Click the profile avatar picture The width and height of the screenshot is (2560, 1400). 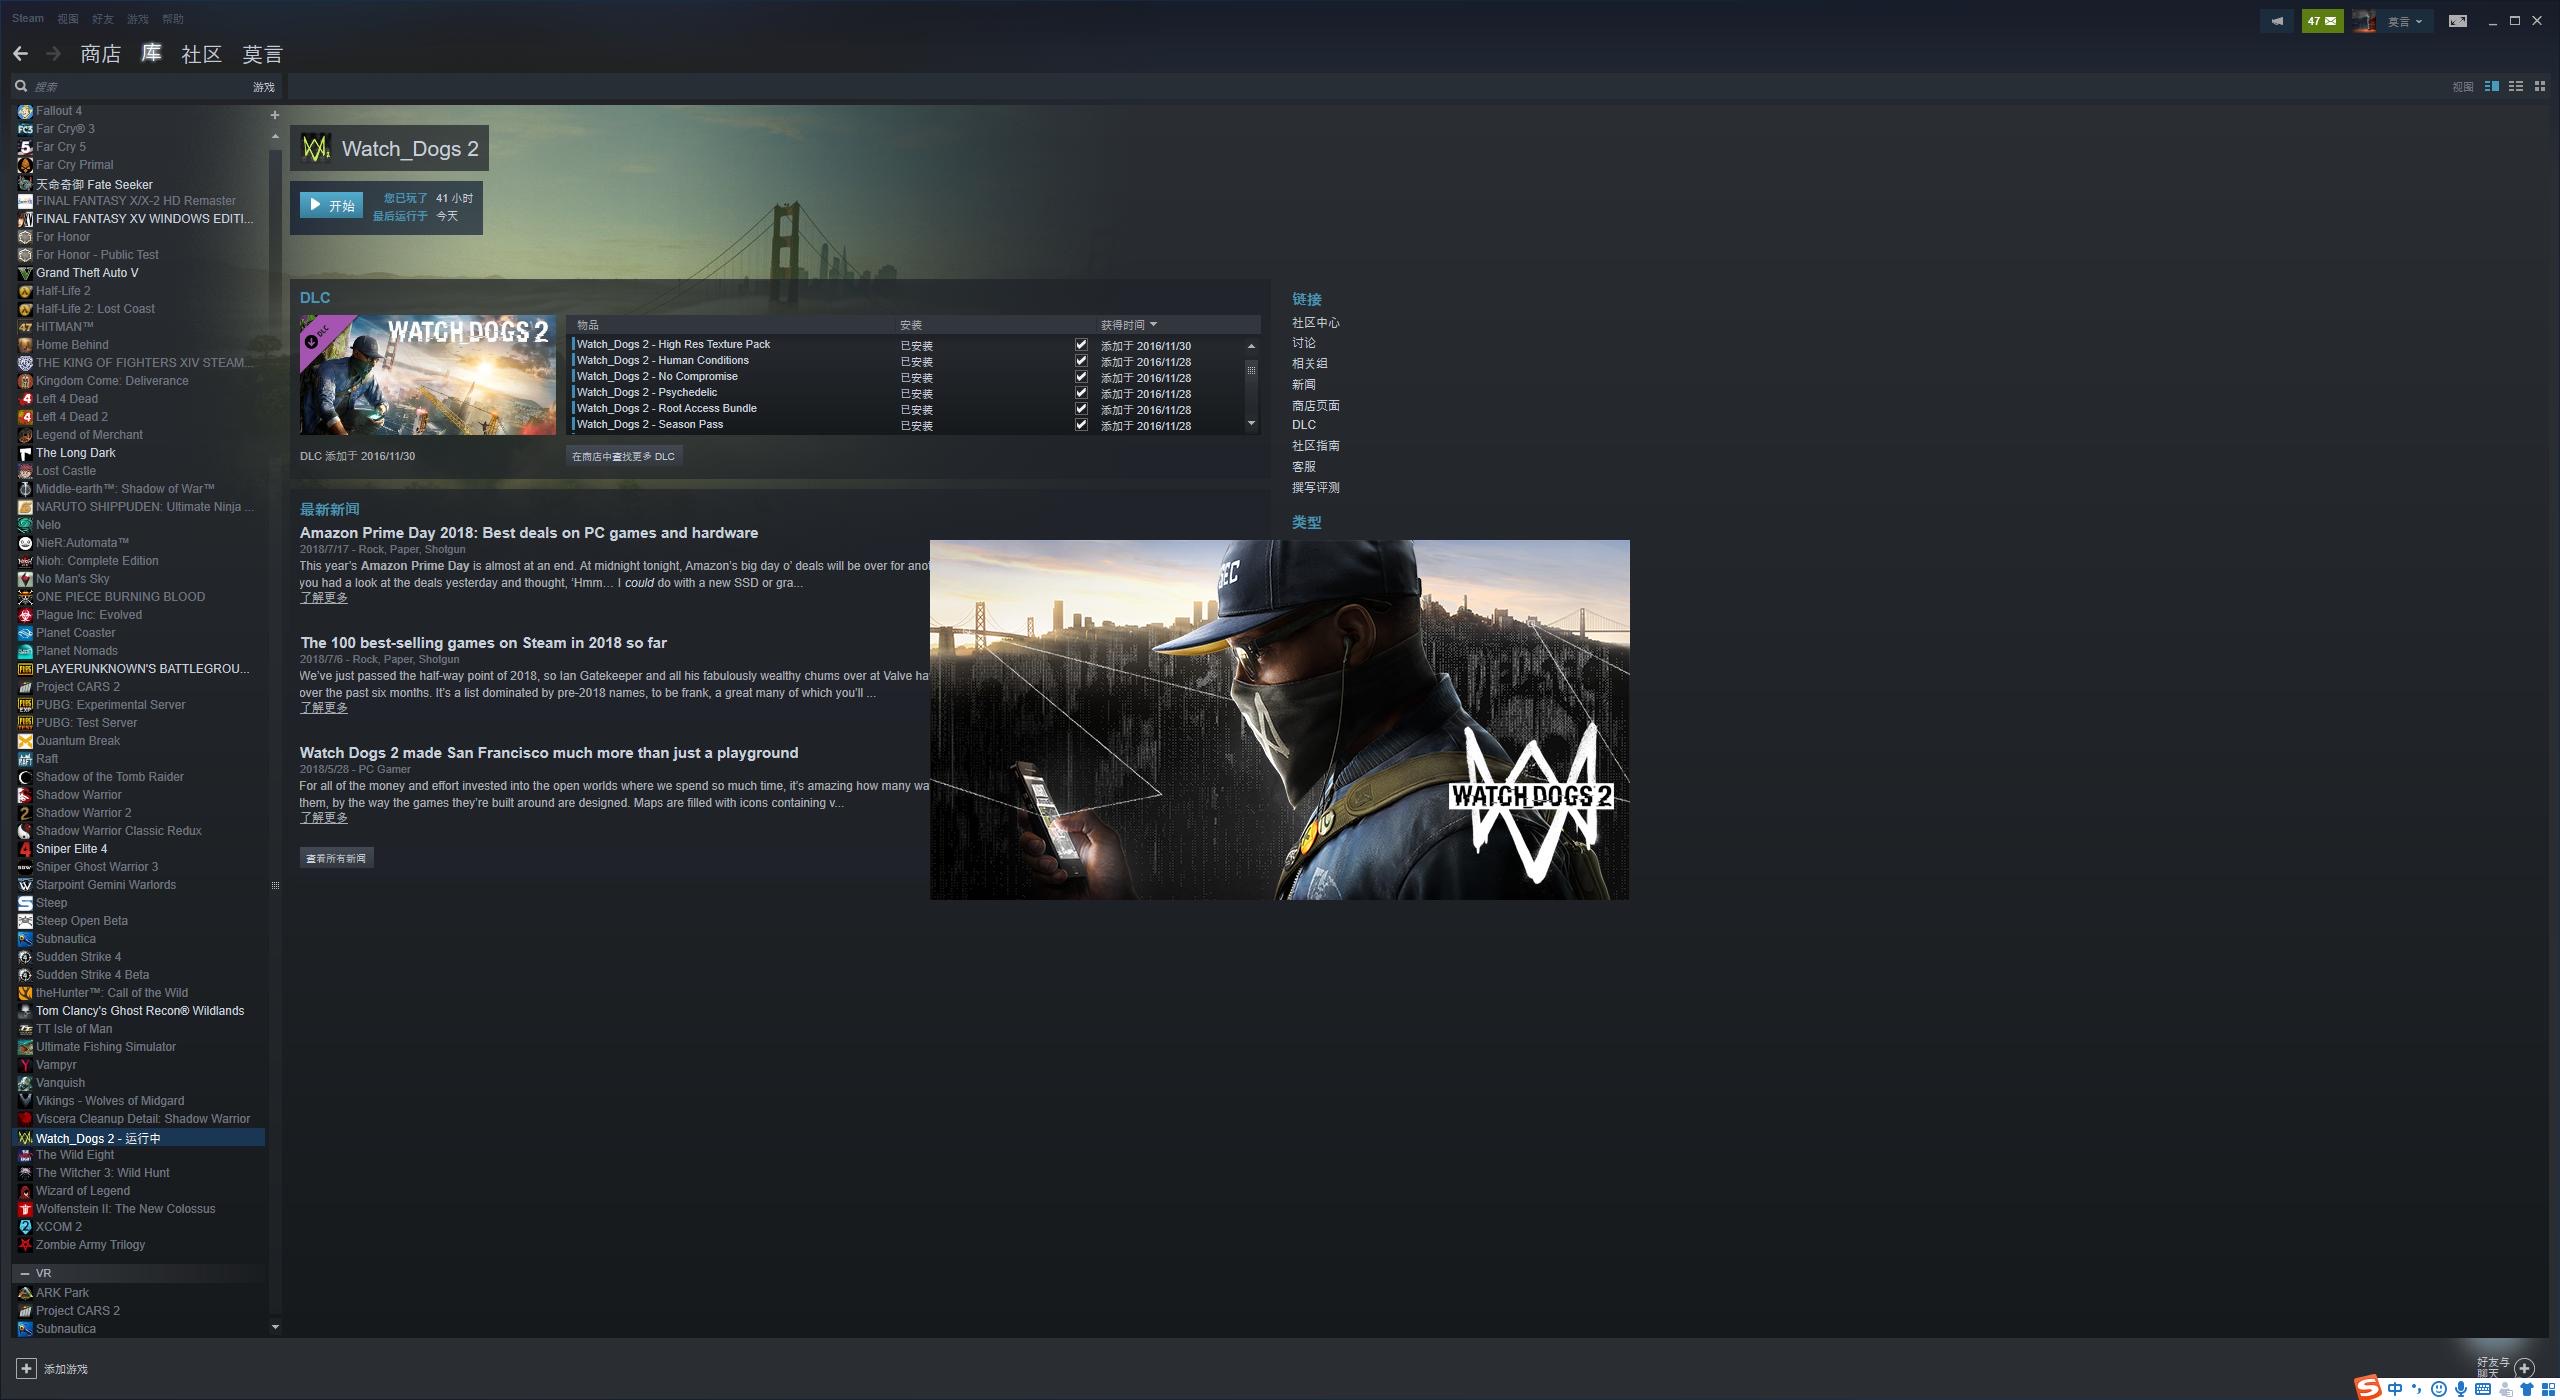point(2364,20)
